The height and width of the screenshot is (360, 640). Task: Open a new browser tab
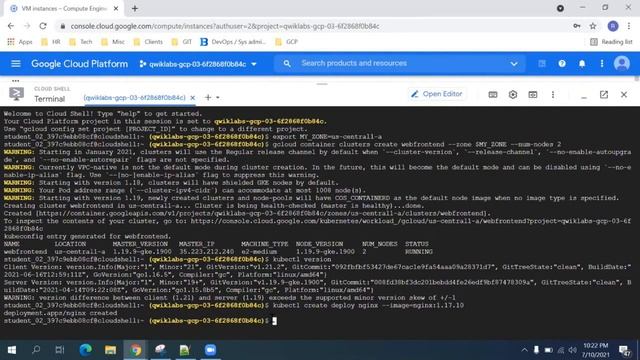click(135, 8)
